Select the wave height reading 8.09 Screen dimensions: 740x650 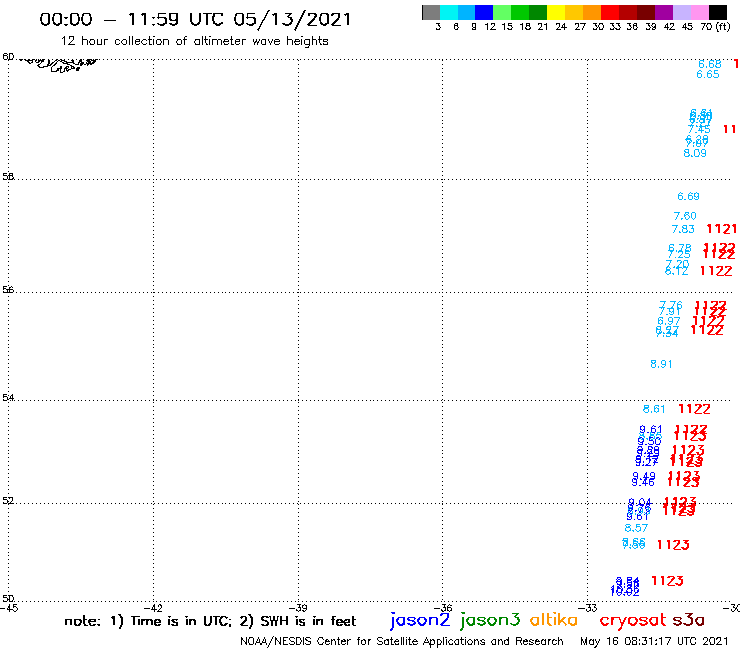(695, 153)
